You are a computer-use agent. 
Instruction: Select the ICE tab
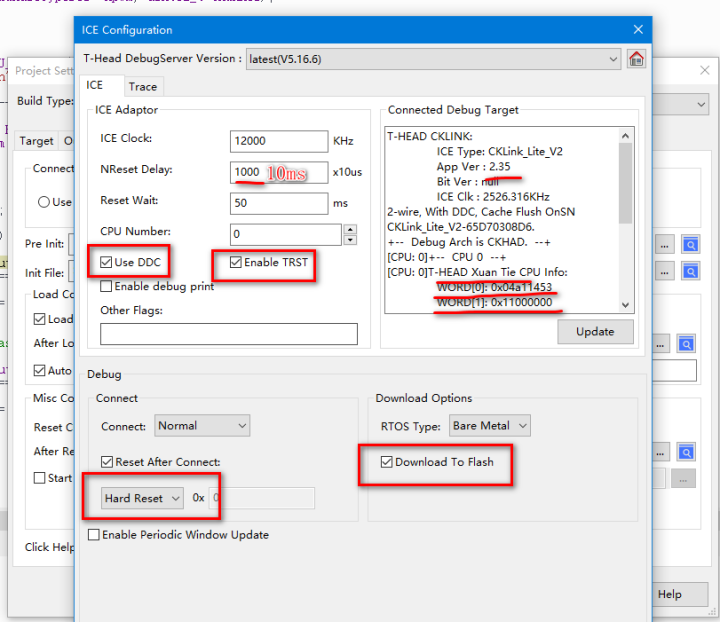[x=94, y=86]
